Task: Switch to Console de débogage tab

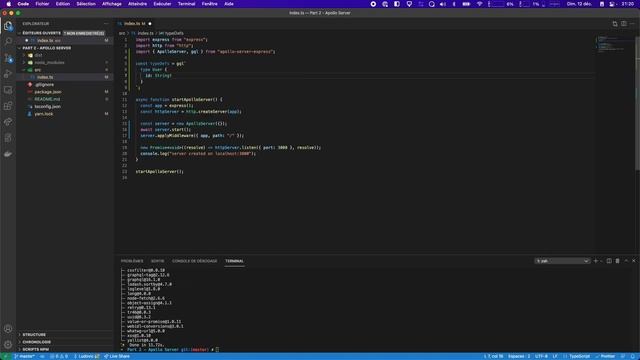Action: (x=194, y=261)
